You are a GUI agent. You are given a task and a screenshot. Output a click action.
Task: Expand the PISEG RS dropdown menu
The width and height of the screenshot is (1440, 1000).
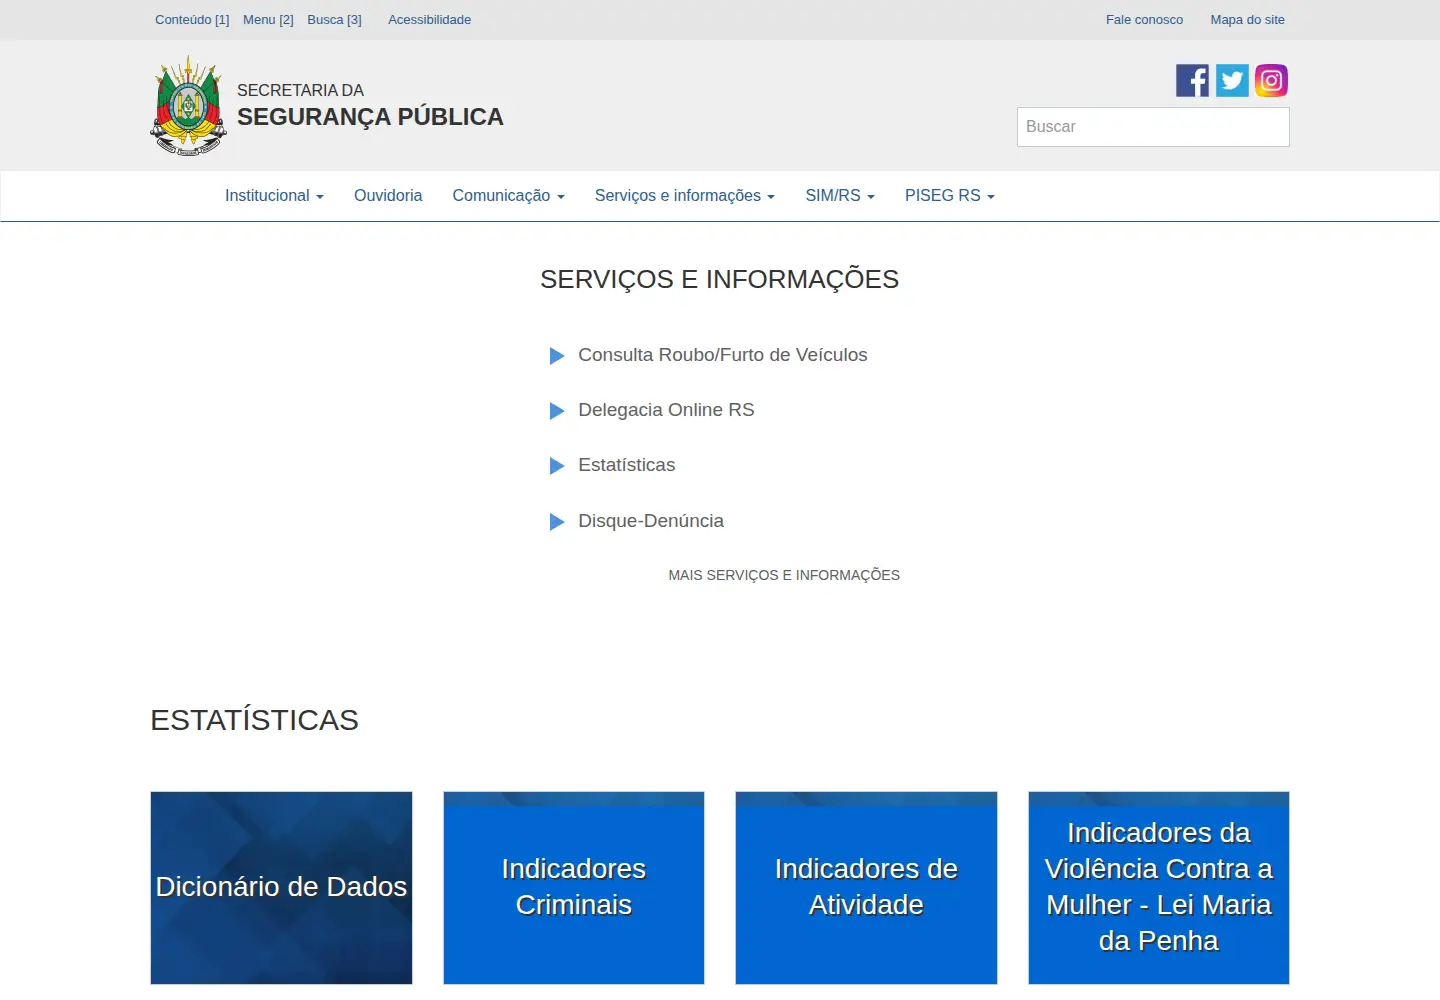pos(950,196)
